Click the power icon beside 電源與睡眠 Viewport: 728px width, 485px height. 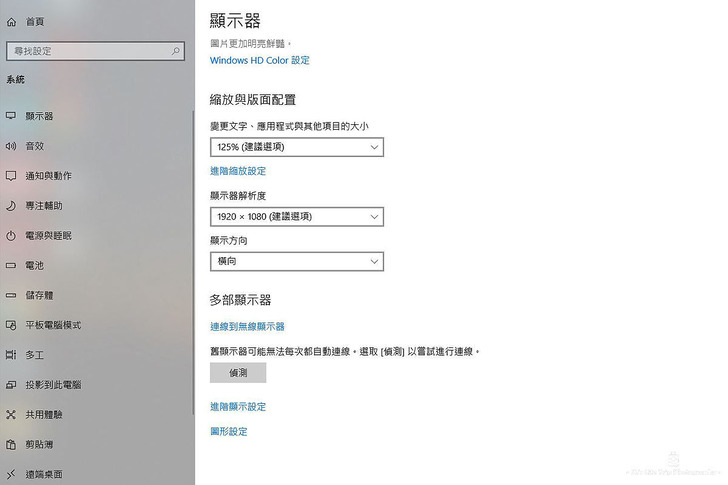[11, 236]
